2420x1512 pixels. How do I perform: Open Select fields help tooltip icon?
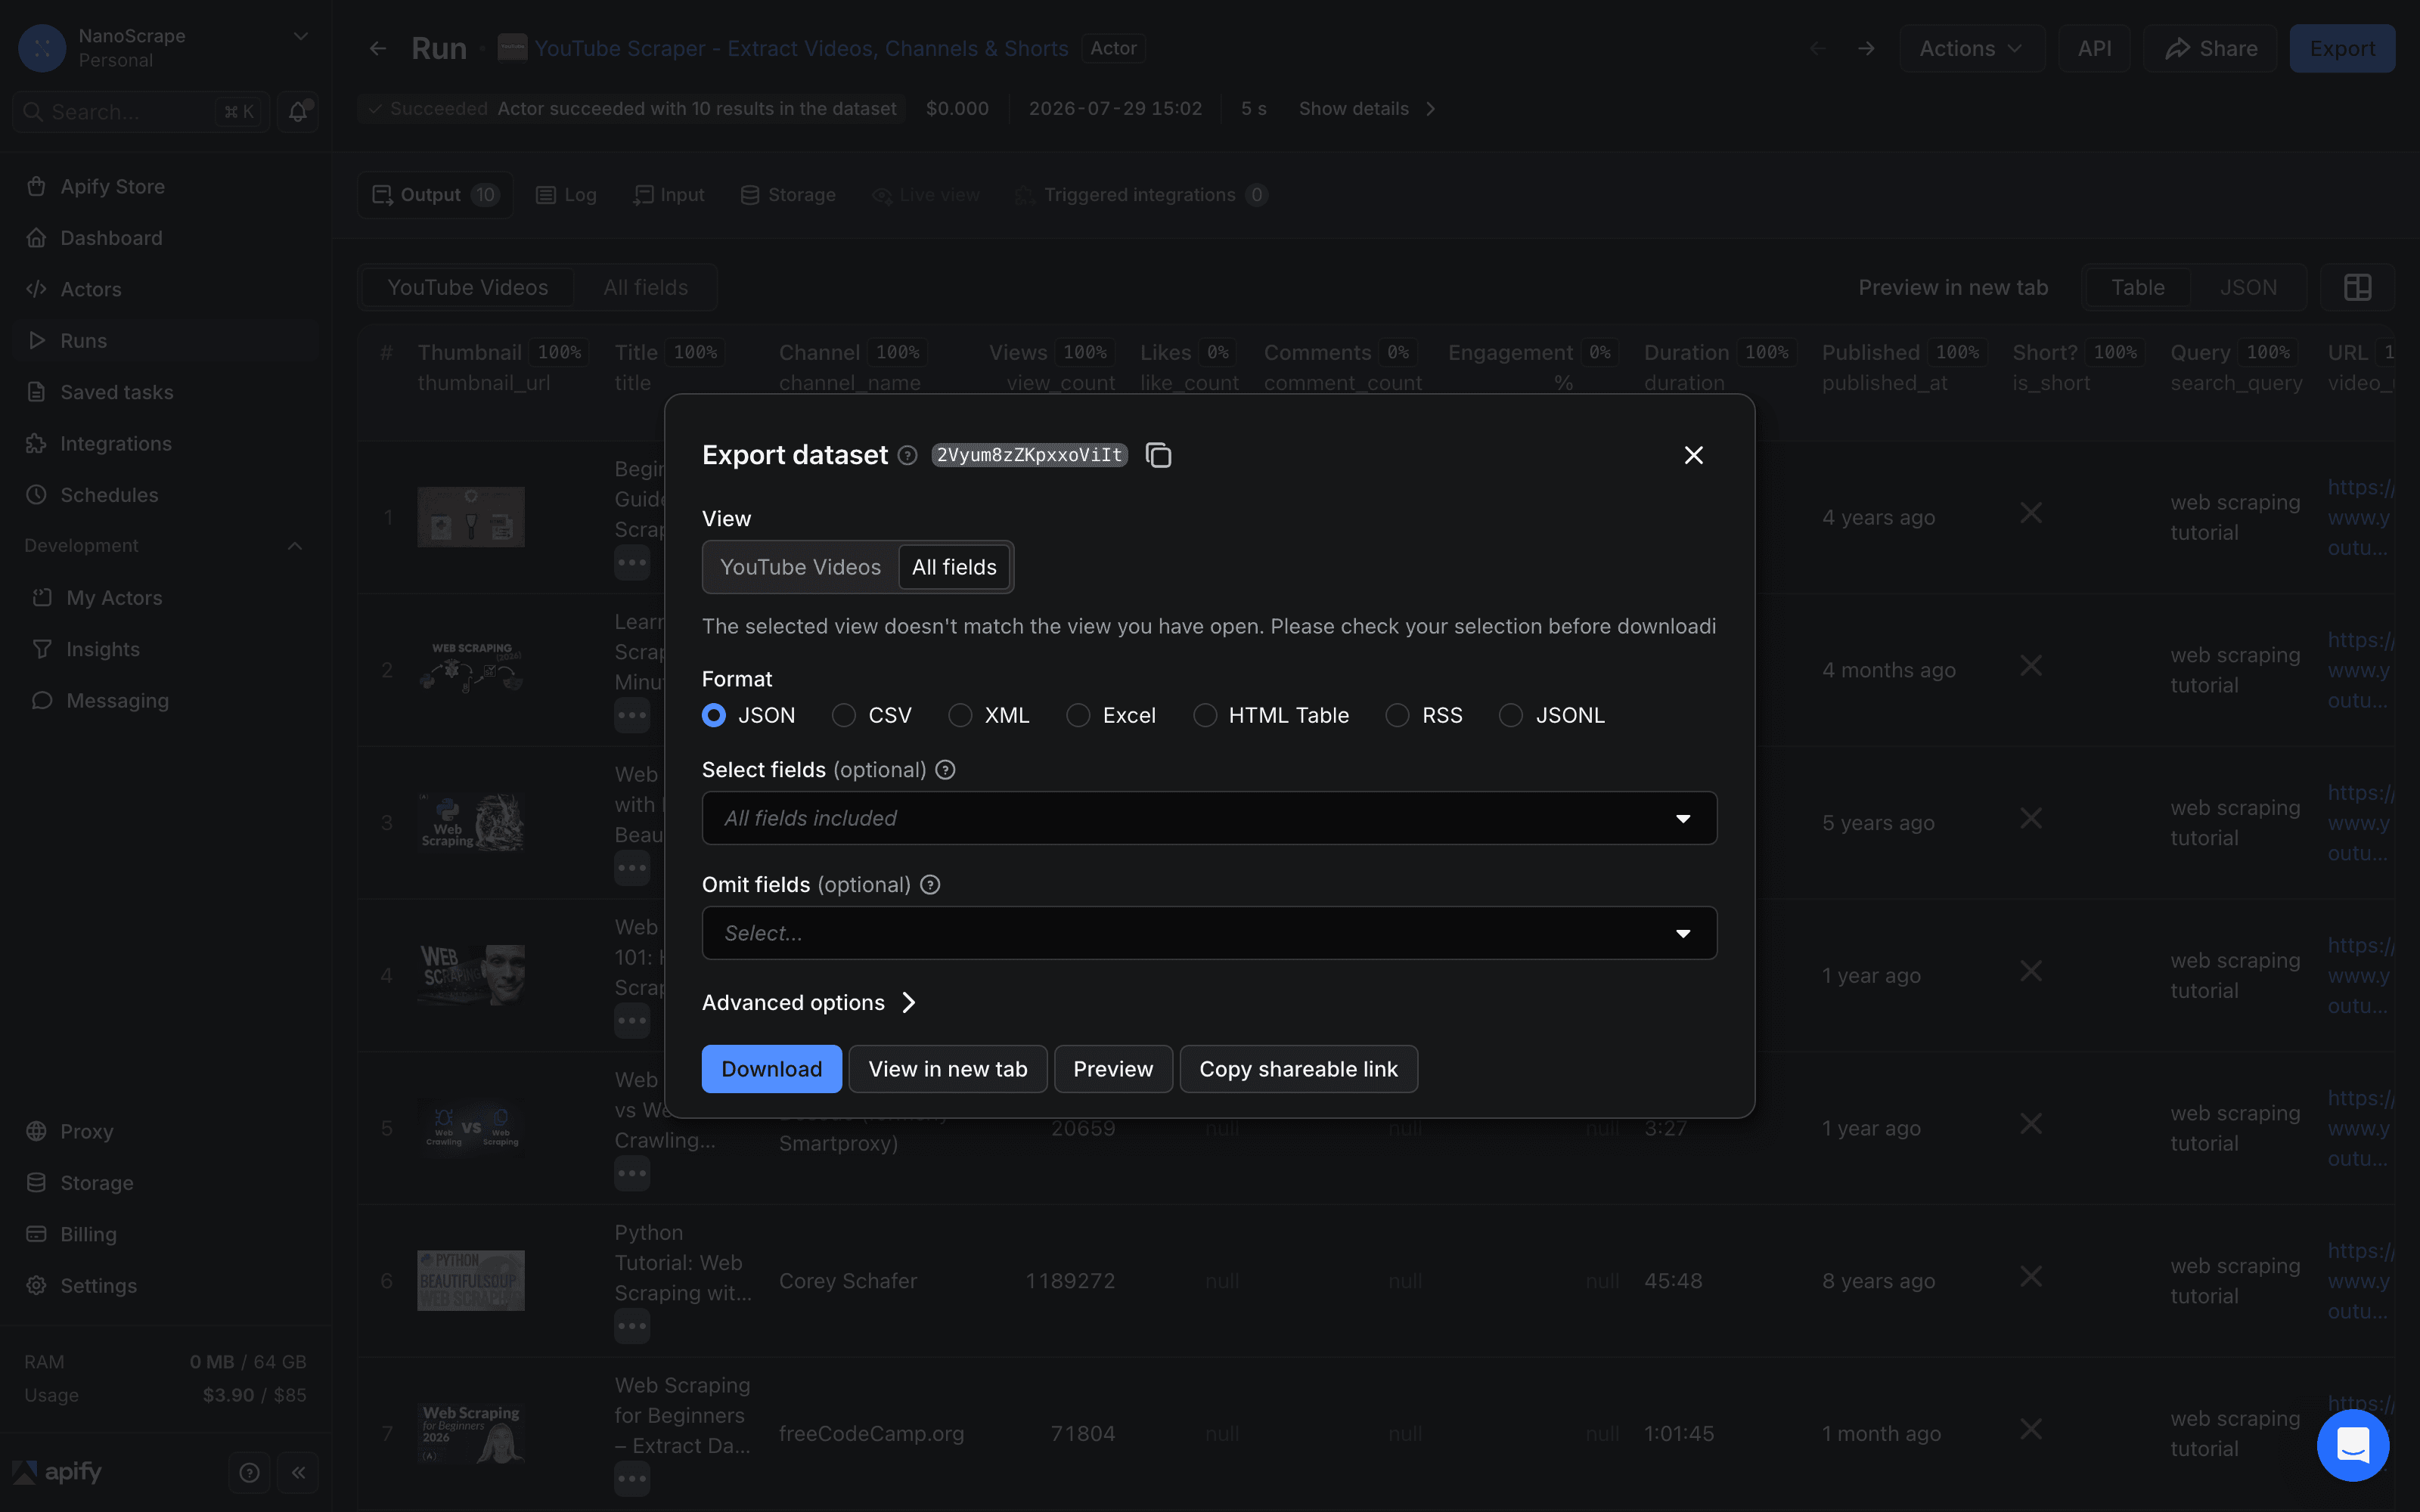(x=945, y=770)
